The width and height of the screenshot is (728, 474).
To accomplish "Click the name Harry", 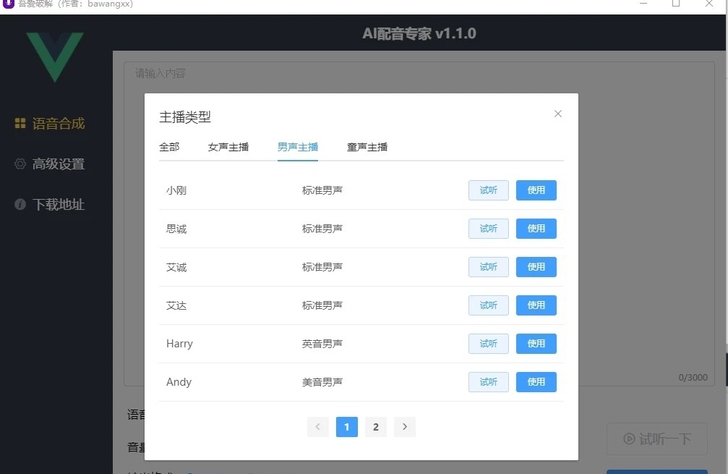I will point(179,344).
